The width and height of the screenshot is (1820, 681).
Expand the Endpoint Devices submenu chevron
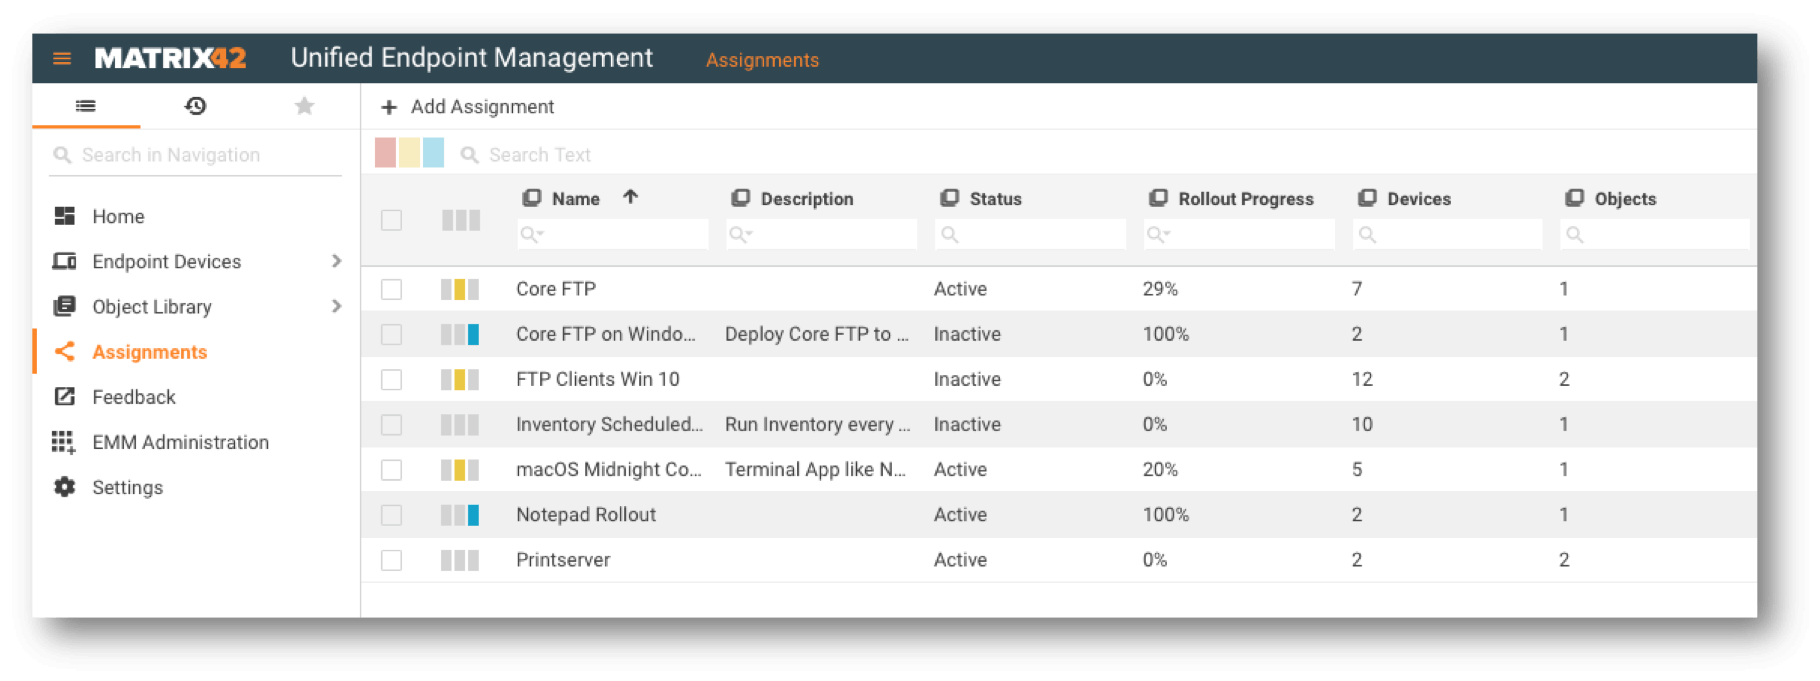coord(336,261)
